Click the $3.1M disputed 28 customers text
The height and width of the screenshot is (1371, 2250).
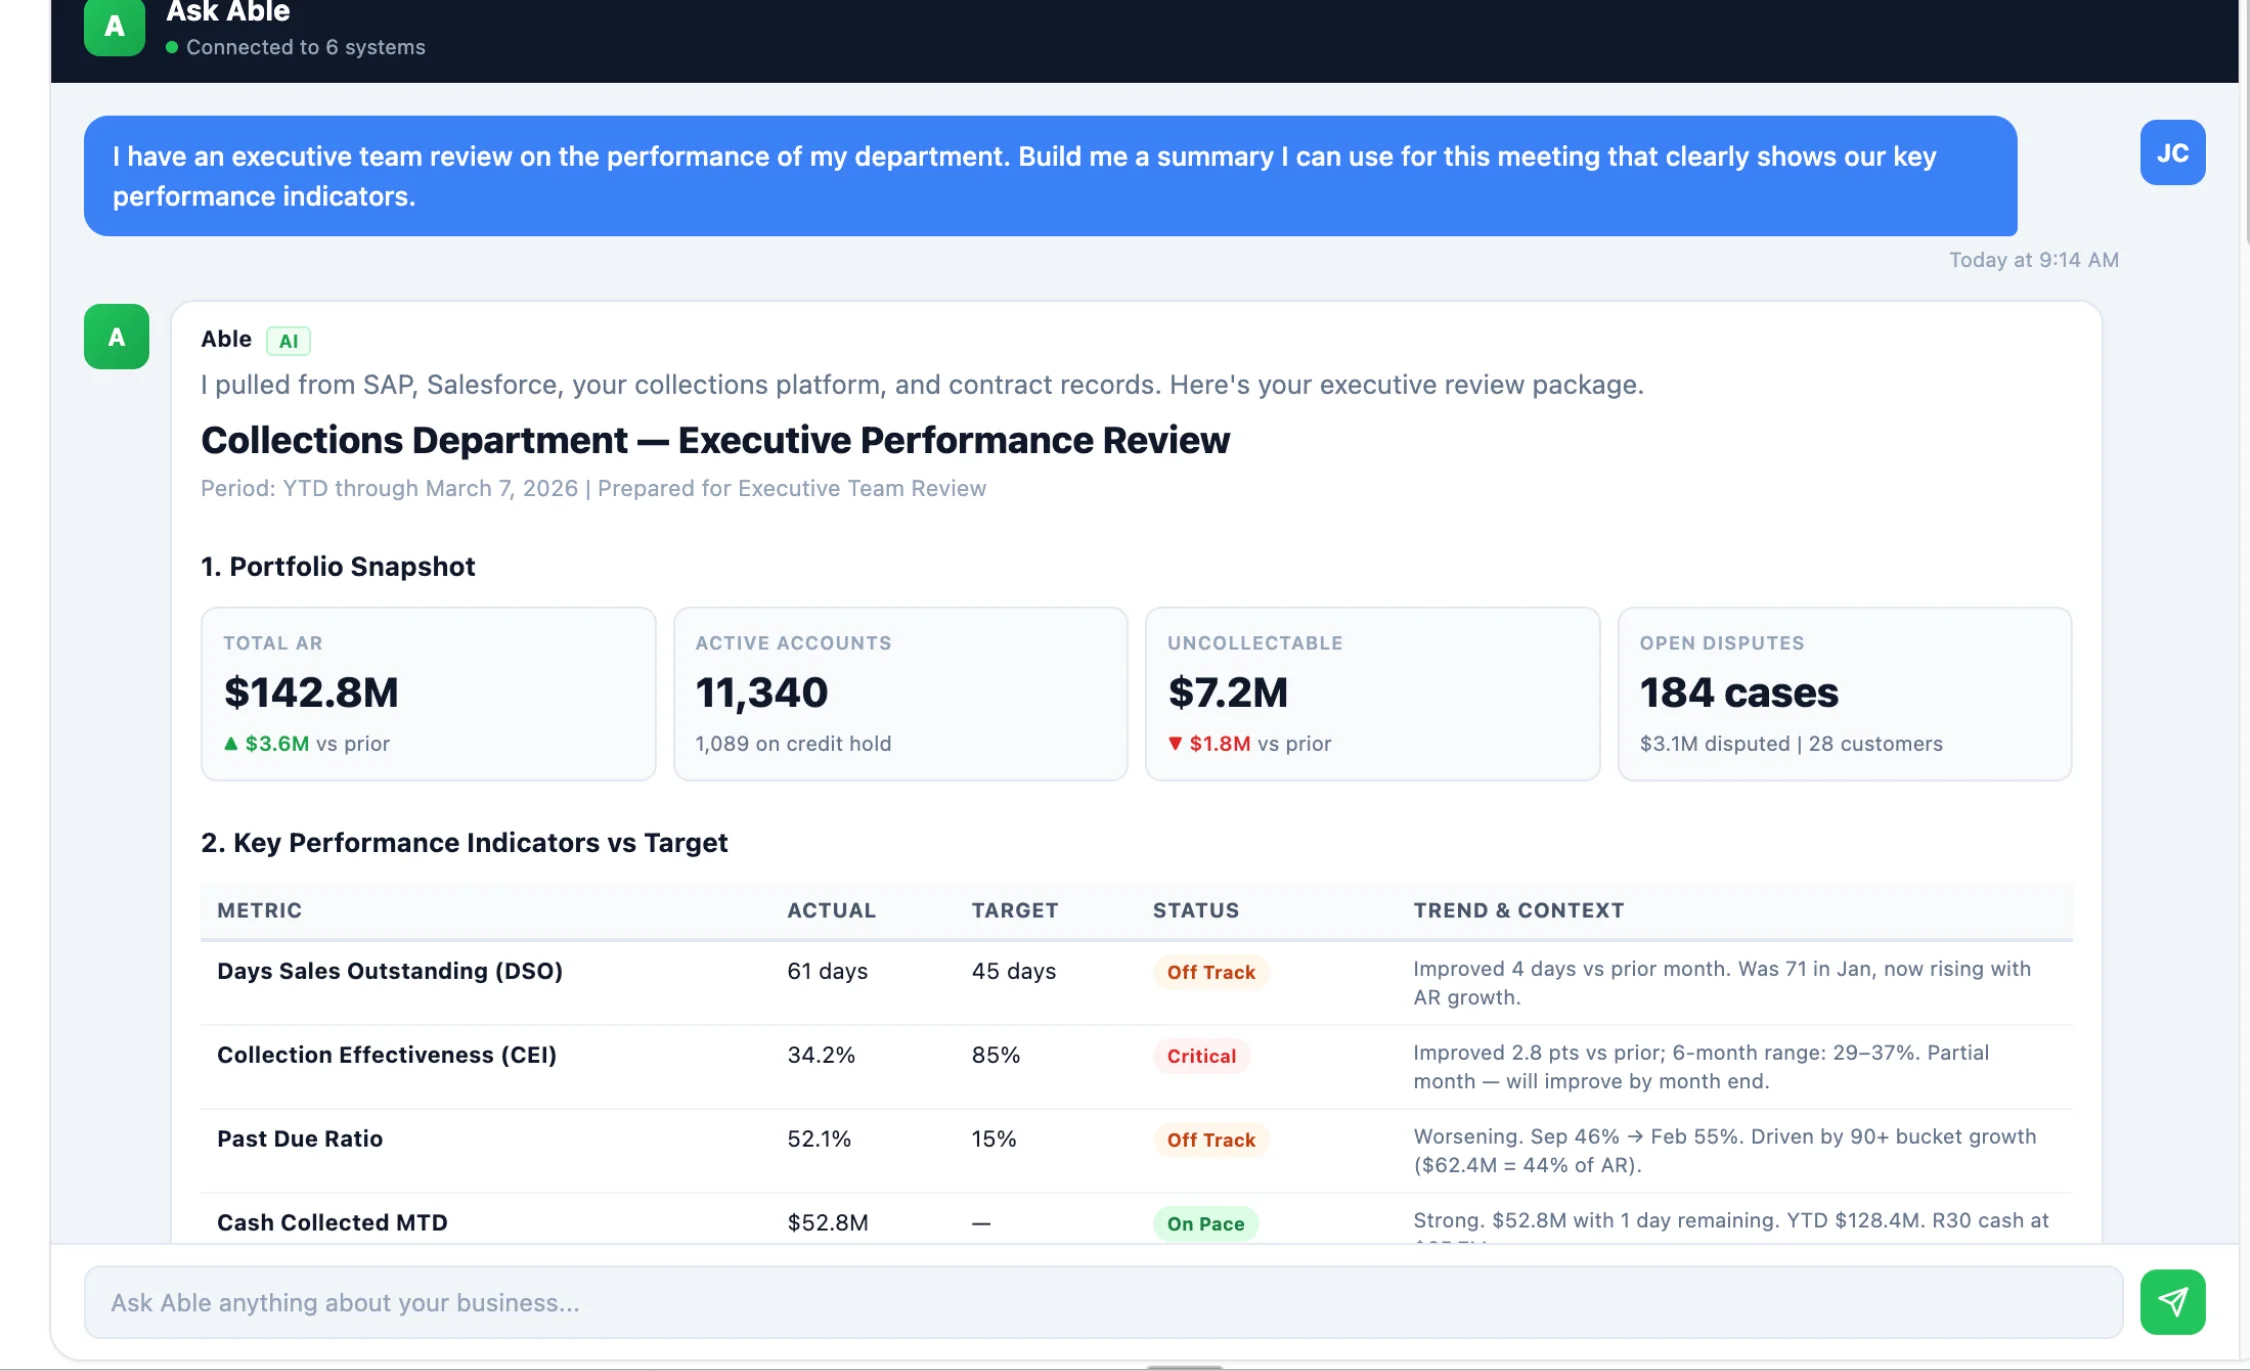(1790, 744)
